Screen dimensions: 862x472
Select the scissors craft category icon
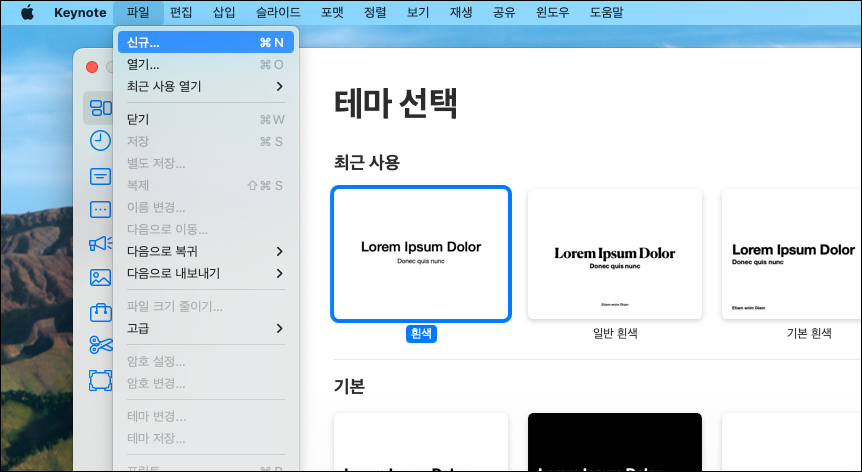[100, 345]
